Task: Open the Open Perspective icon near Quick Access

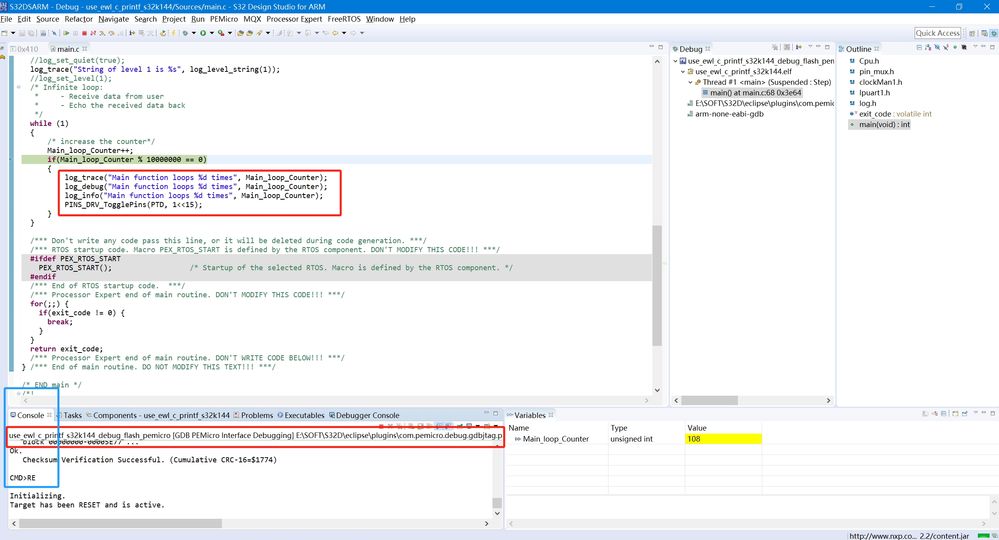Action: [972, 33]
